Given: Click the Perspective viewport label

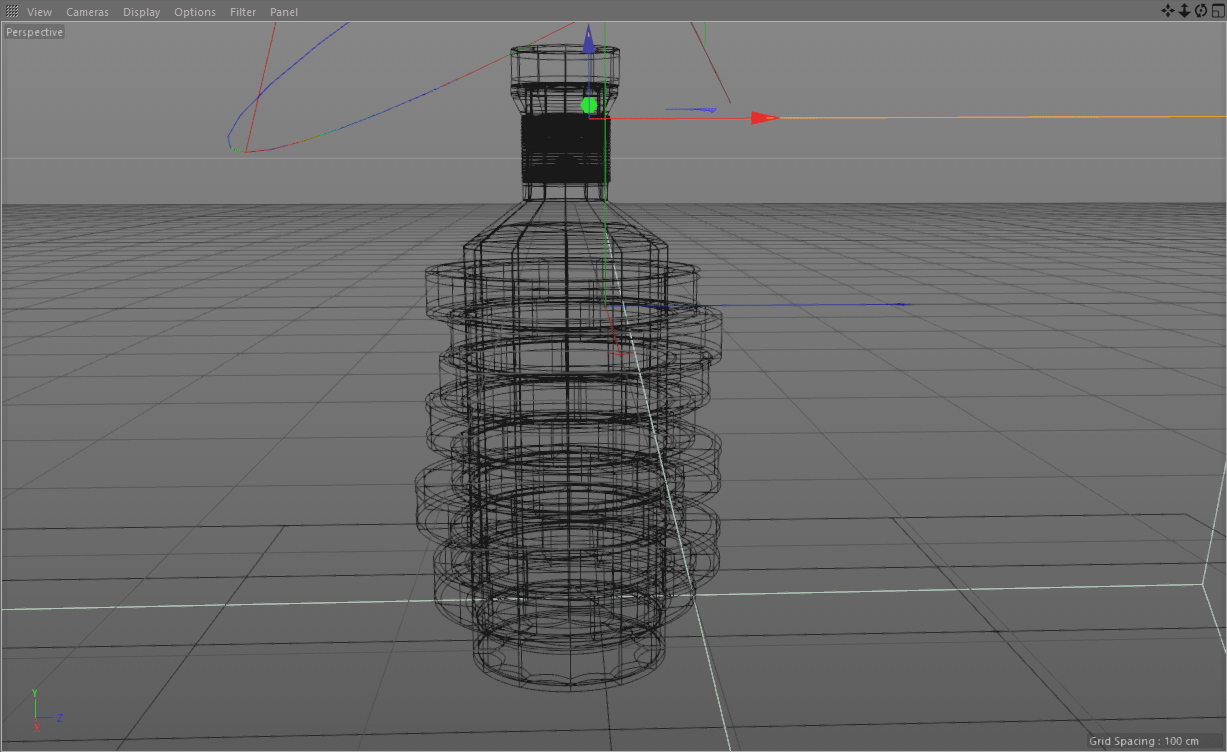Looking at the screenshot, I should coord(34,31).
